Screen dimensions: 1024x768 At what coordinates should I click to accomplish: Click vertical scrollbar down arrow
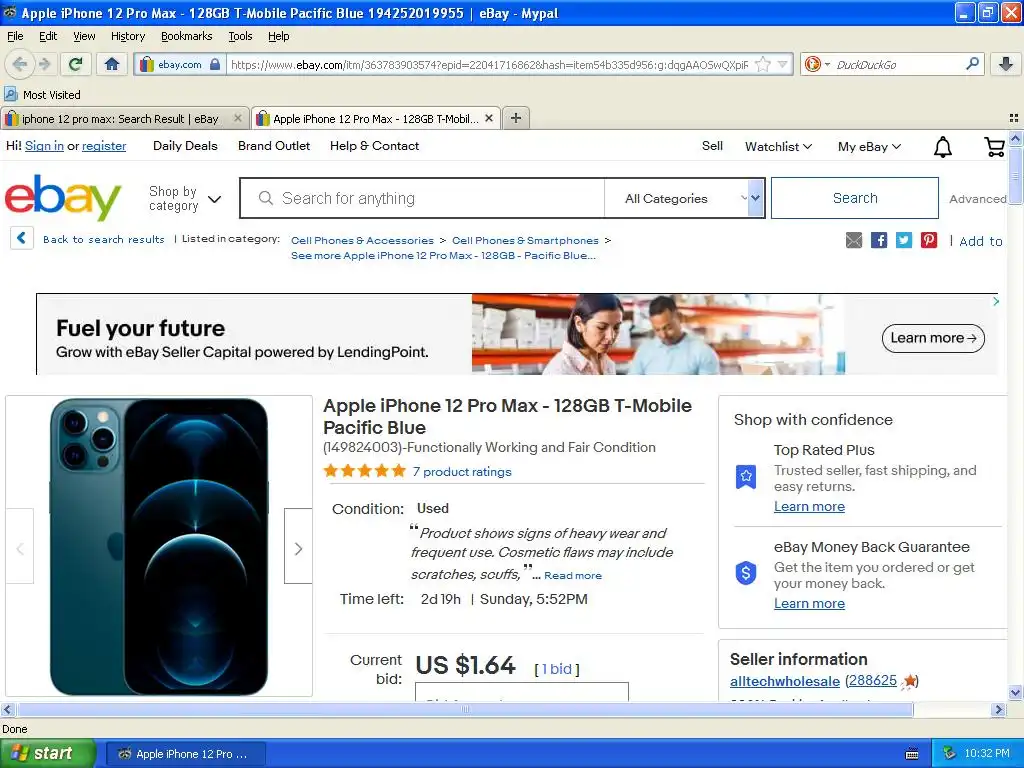1015,692
